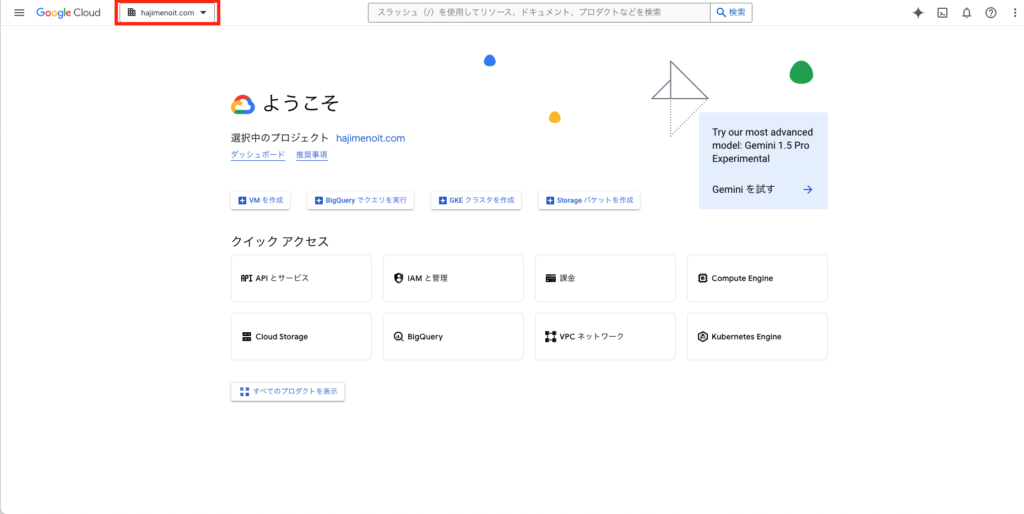
Task: Click the Google Cloud logo
Action: tap(68, 12)
